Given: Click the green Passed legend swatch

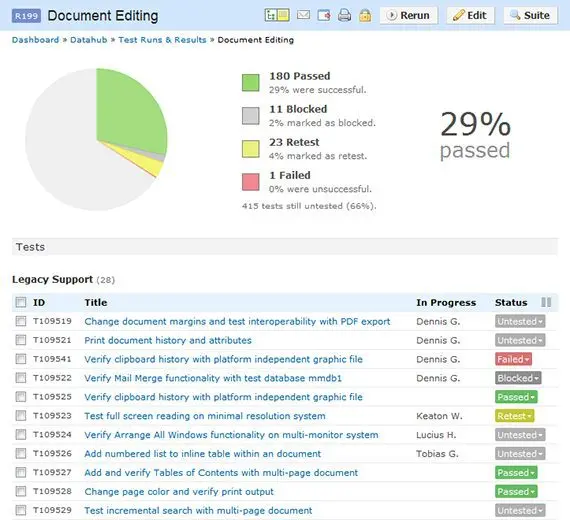Looking at the screenshot, I should click(251, 83).
